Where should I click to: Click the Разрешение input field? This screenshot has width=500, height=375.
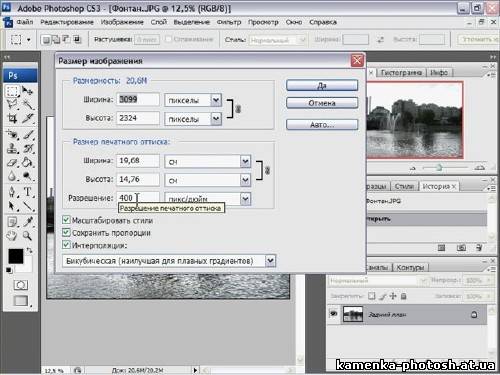138,198
